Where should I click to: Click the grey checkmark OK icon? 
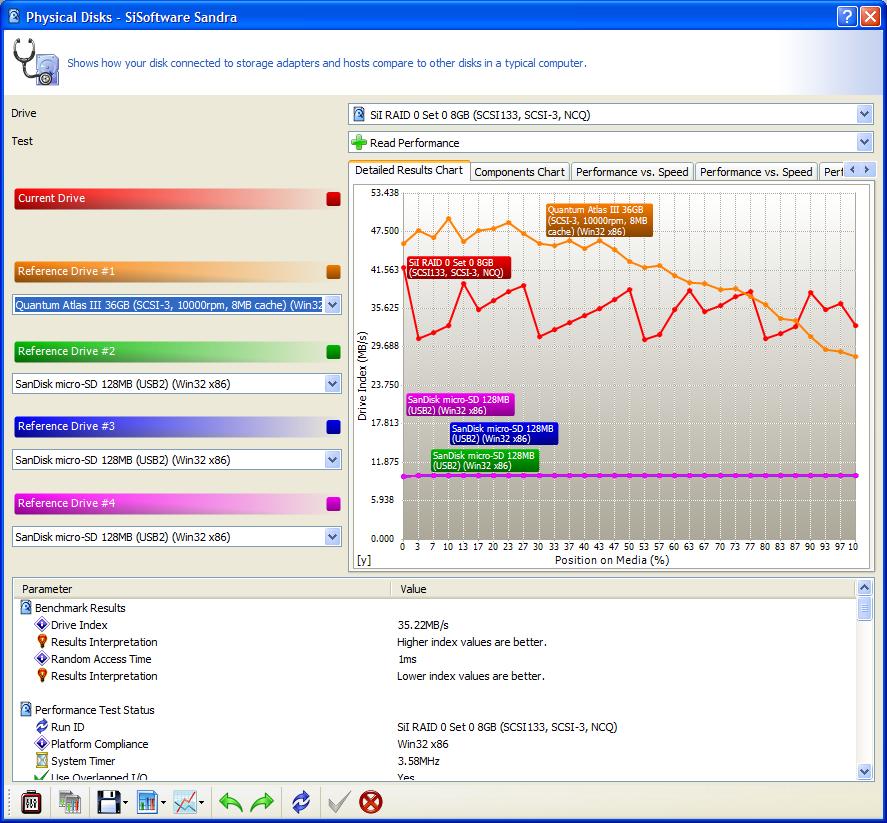pos(339,802)
